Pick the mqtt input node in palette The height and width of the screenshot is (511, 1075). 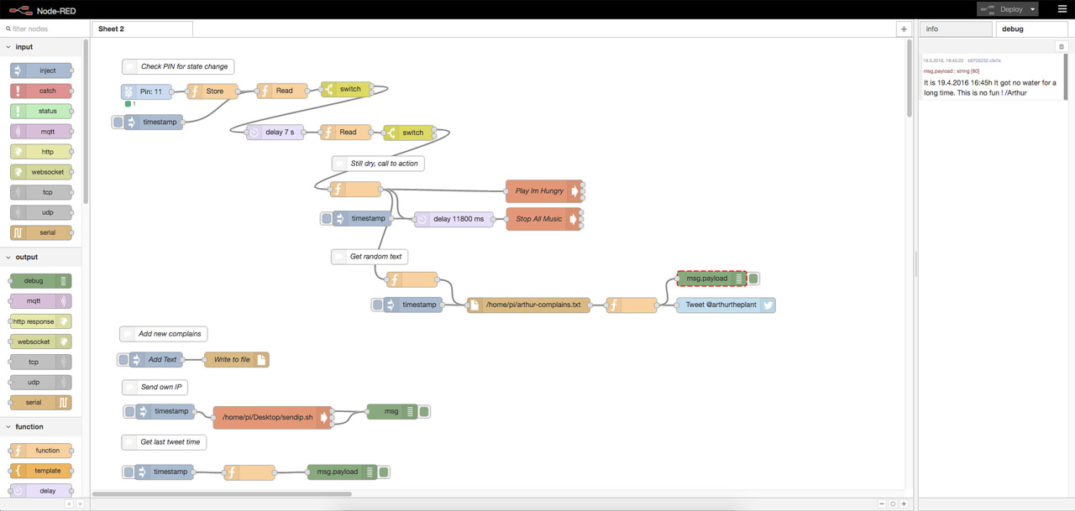click(x=41, y=132)
